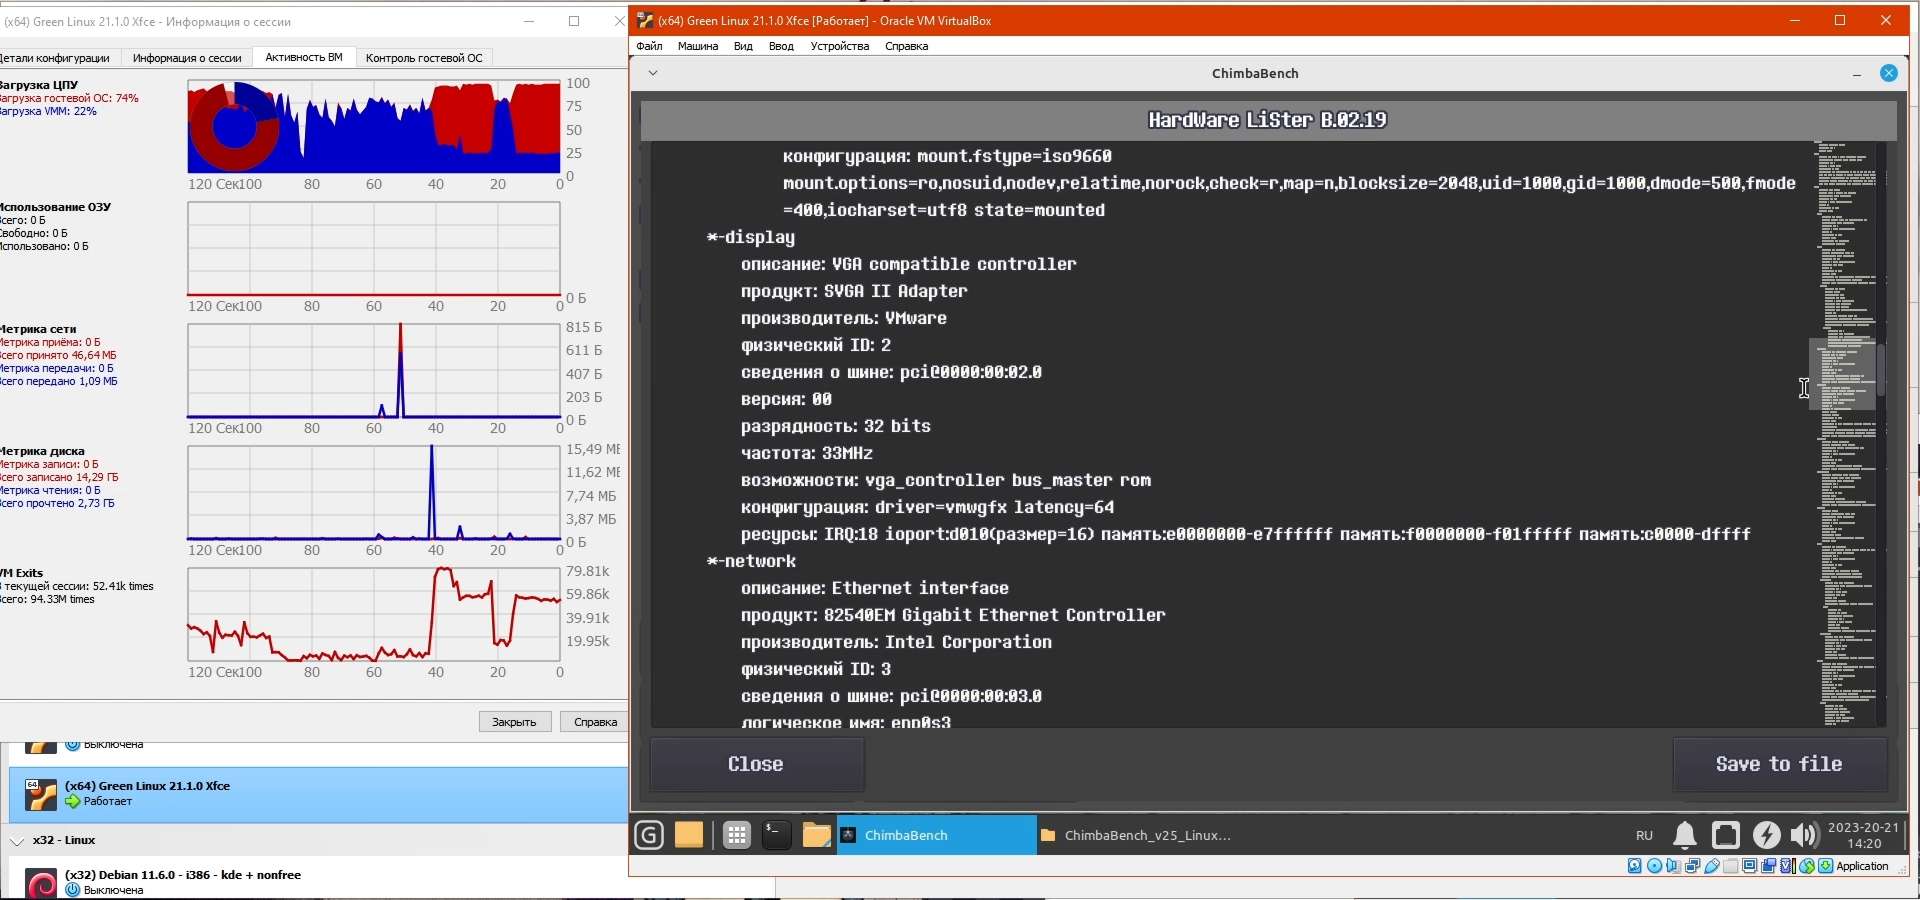Click the USB indicator in VirtualBox status bar
The width and height of the screenshot is (1920, 900).
pyautogui.click(x=1712, y=866)
